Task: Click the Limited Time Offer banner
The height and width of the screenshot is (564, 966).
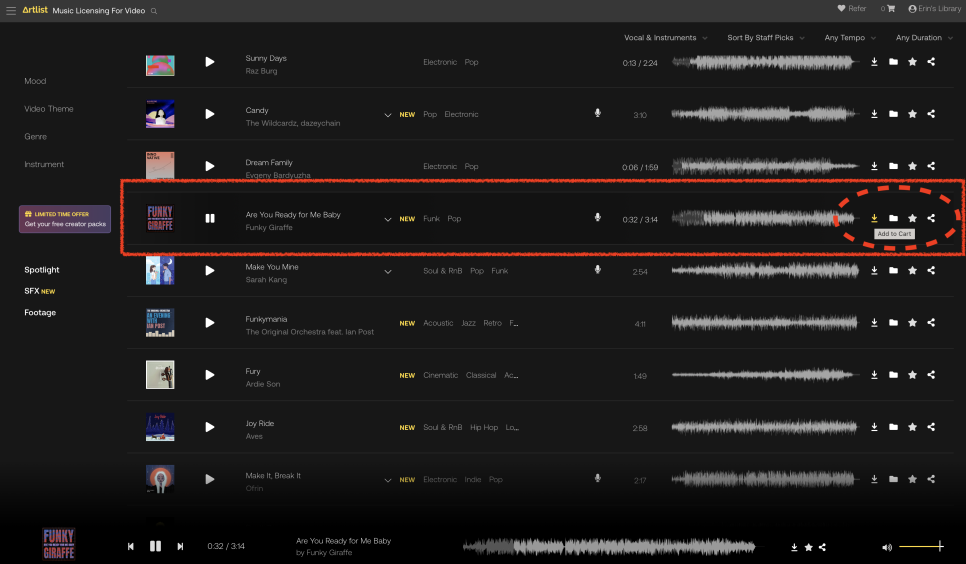Action: coord(65,219)
